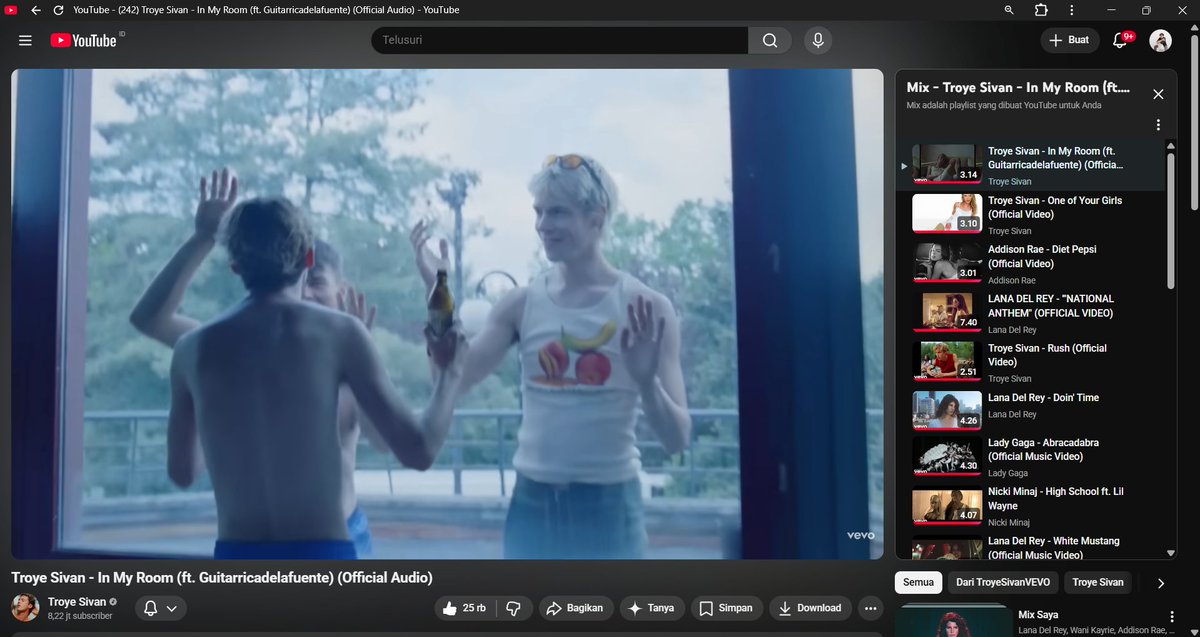Open browser extensions puzzle icon
The image size is (1200, 637).
(1041, 10)
